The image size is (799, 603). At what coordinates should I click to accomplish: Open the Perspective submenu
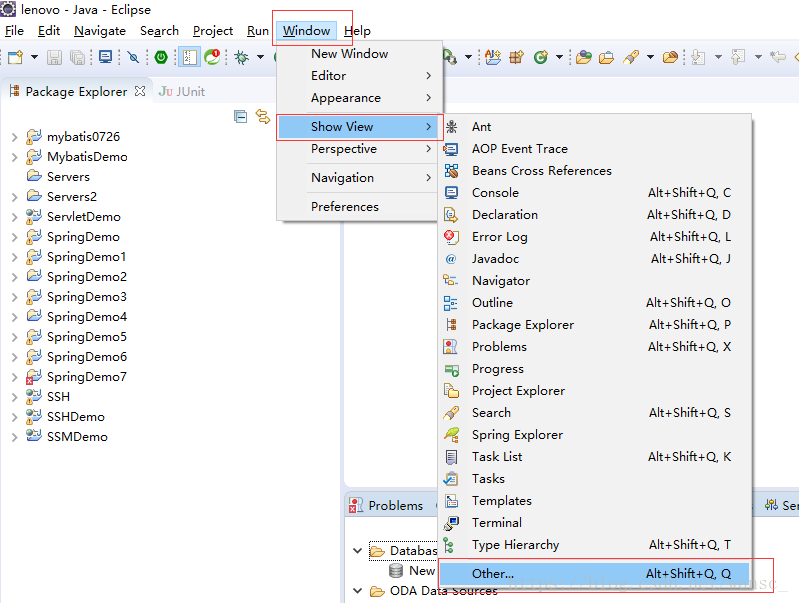[359, 149]
